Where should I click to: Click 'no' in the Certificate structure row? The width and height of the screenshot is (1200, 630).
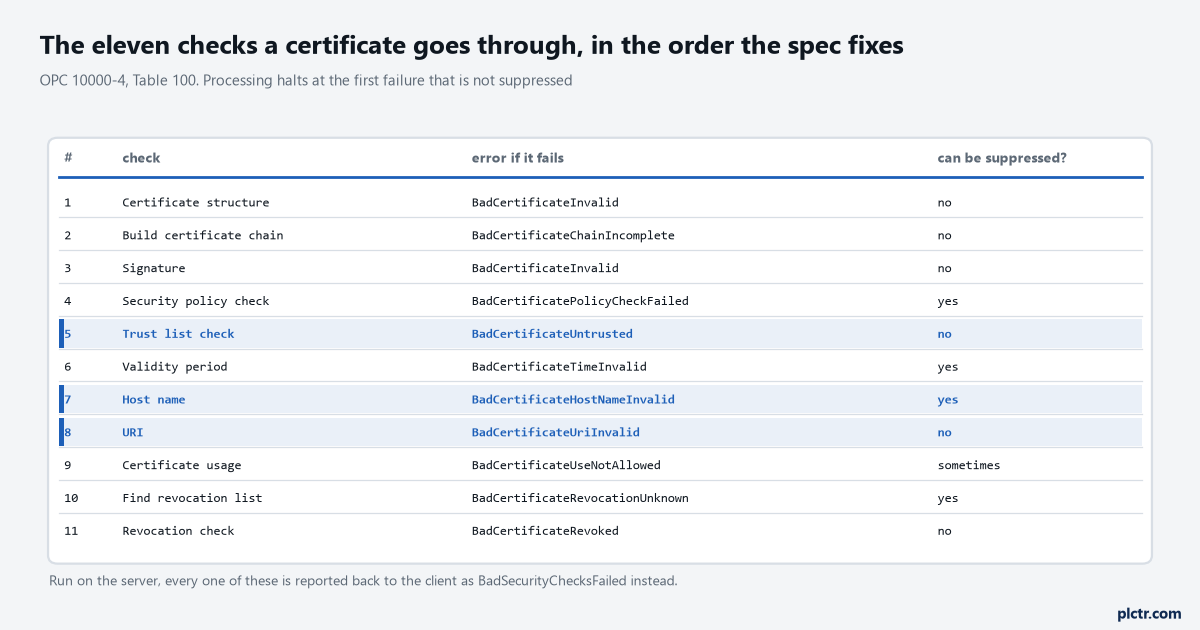click(x=944, y=202)
